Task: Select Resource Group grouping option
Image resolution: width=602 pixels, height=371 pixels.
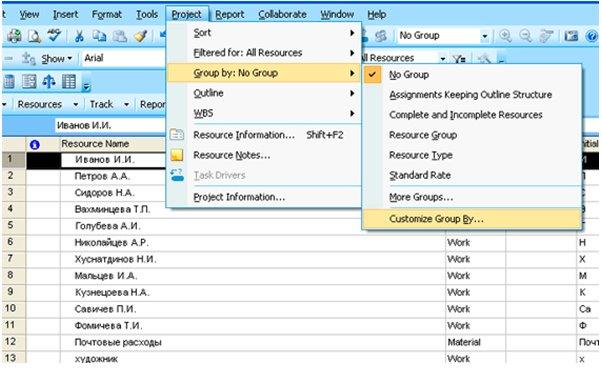Action: tap(472, 135)
